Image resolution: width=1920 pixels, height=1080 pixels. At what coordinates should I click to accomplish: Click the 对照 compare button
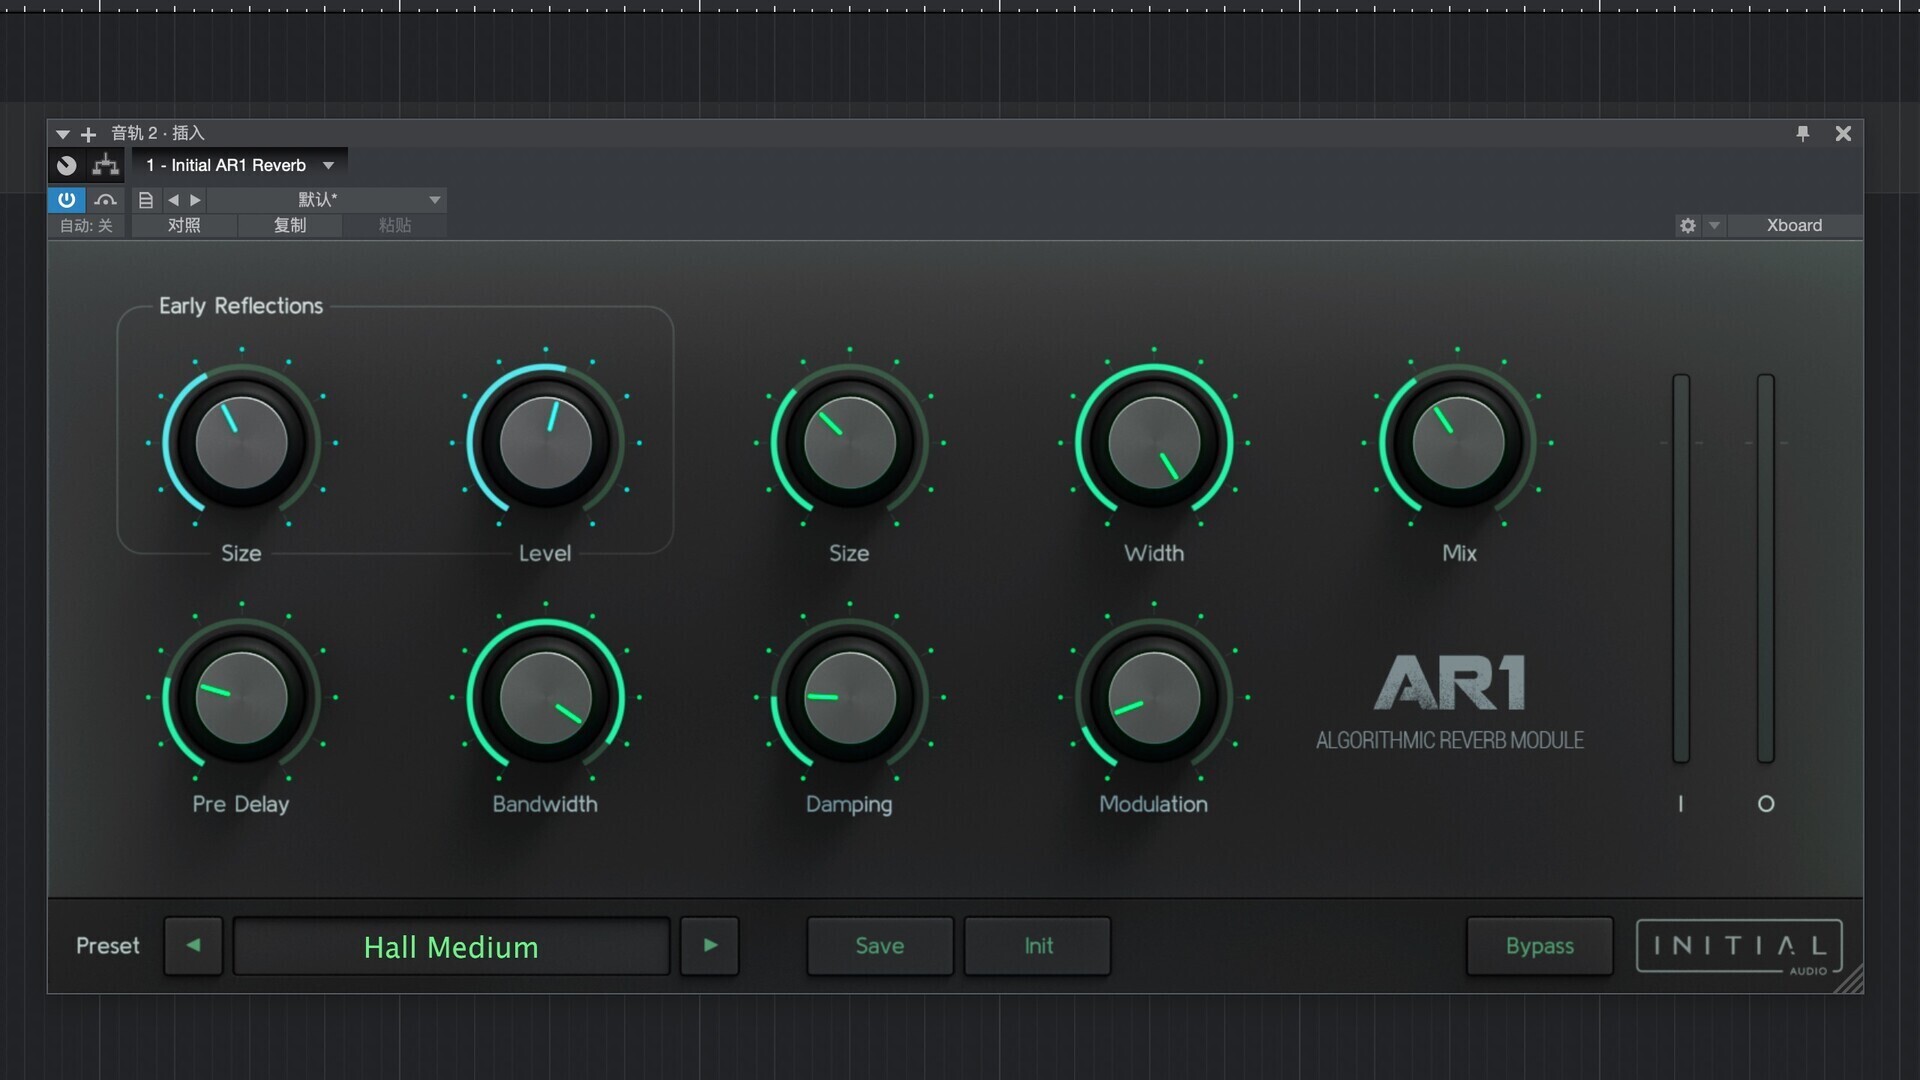pos(184,226)
